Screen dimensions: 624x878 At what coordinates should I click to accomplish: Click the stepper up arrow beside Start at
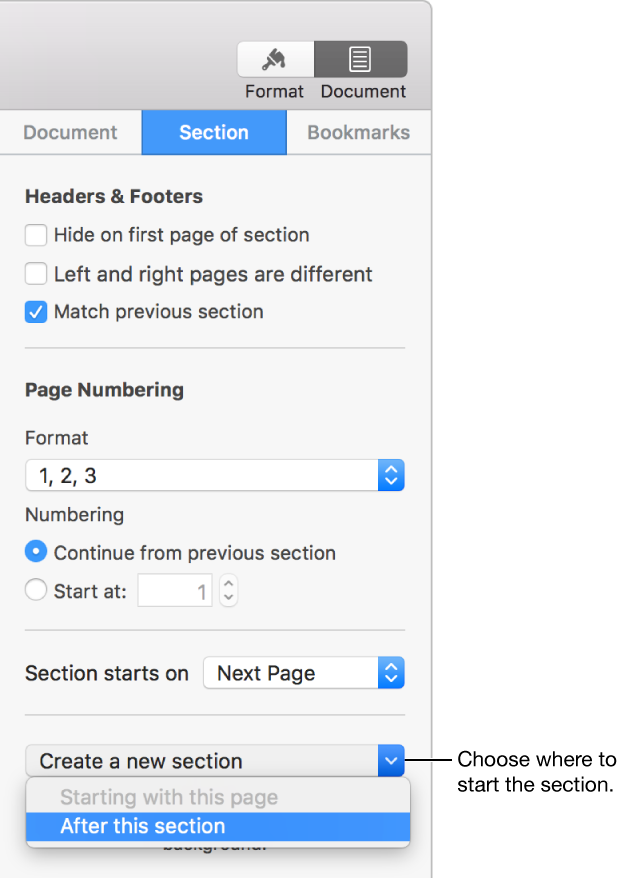pos(227,584)
